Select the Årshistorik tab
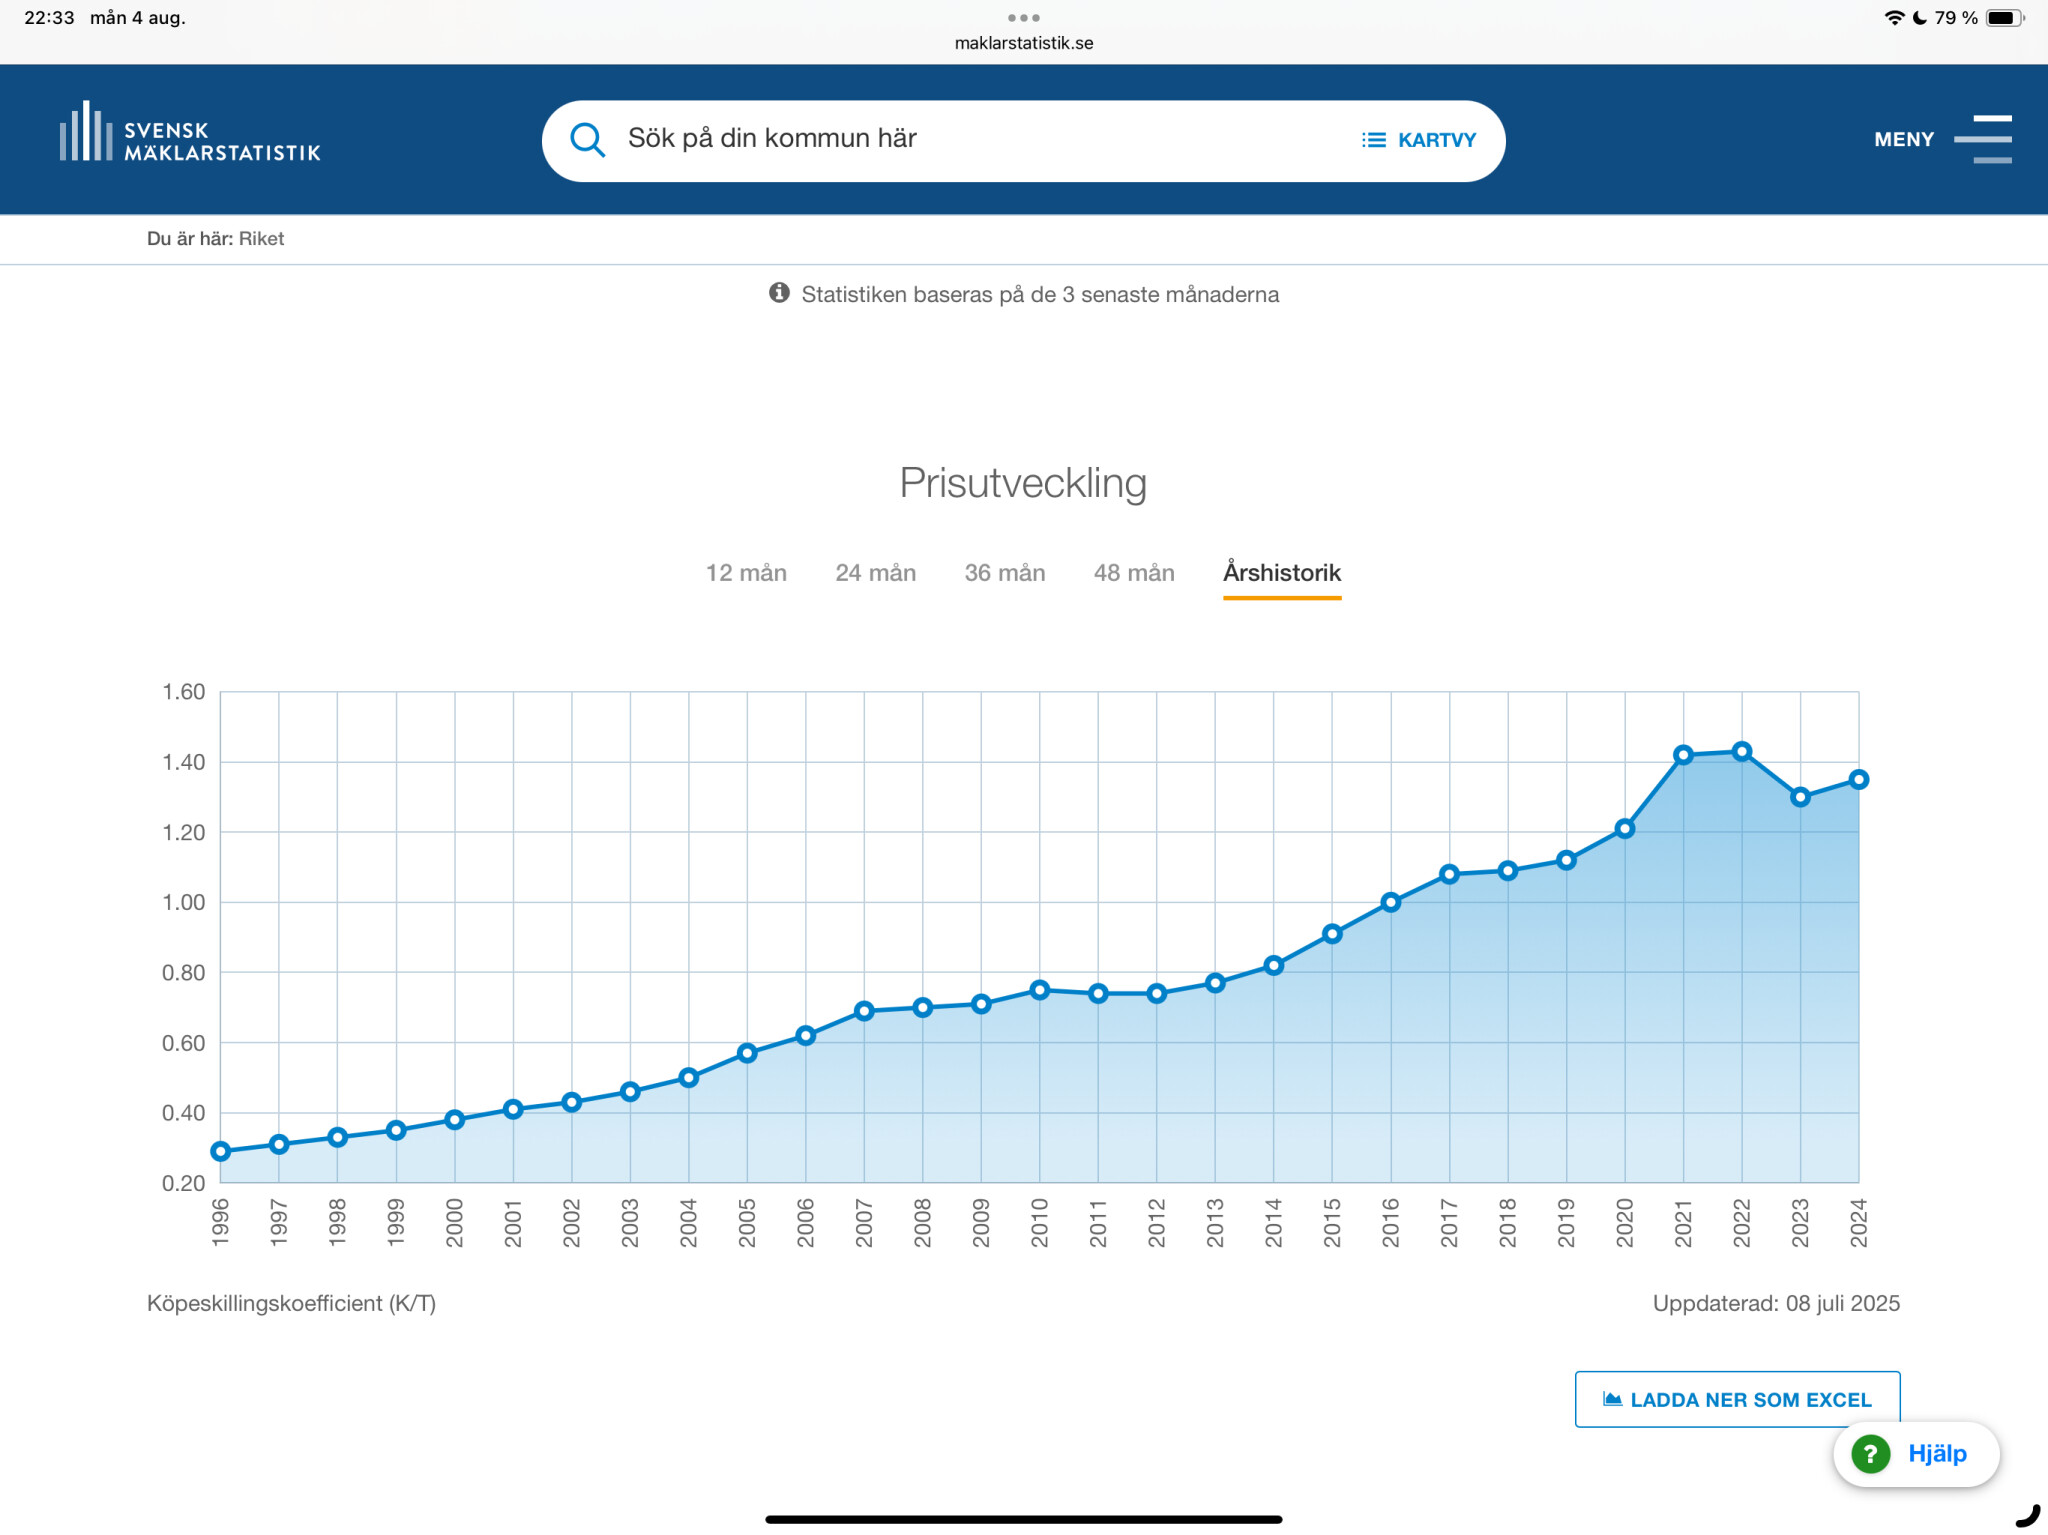This screenshot has height=1535, width=2048. point(1281,573)
